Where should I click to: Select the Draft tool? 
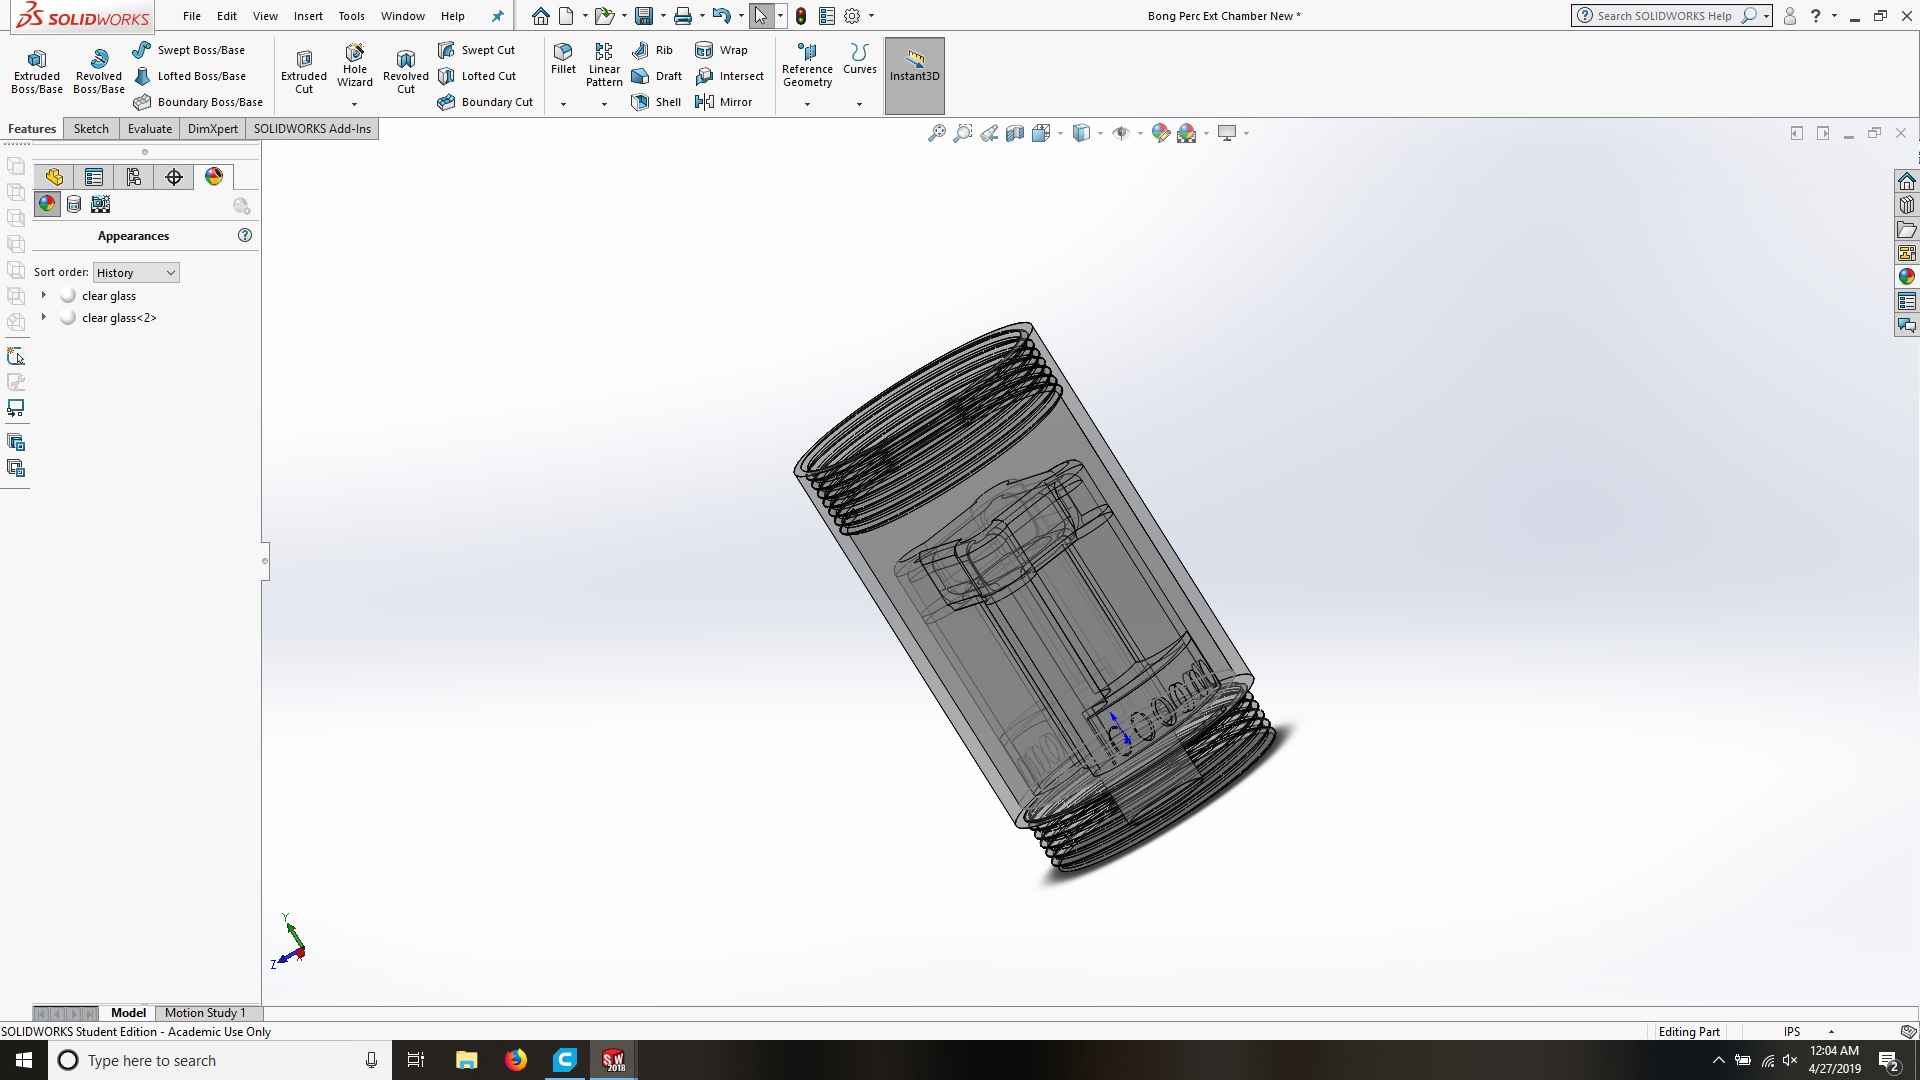coord(656,76)
